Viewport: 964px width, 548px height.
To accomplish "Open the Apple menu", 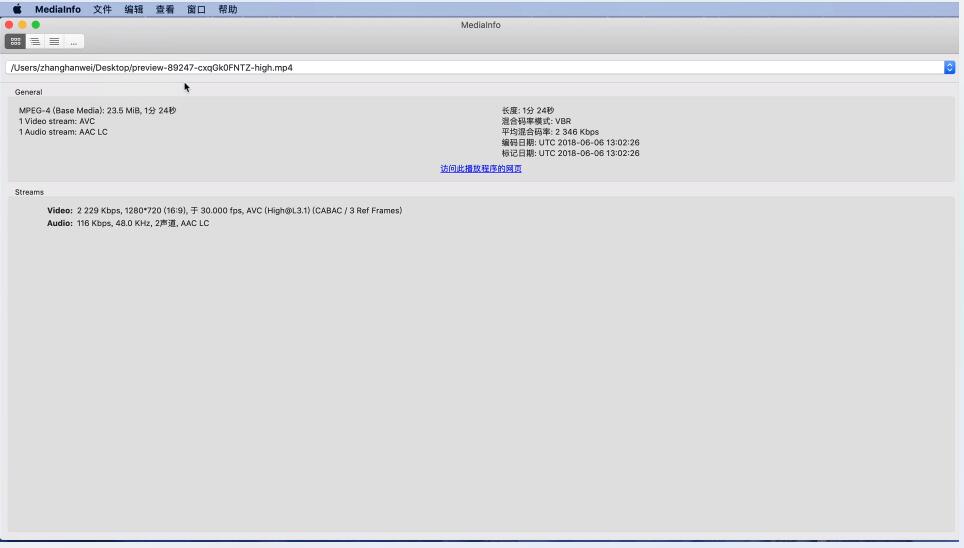I will [17, 9].
